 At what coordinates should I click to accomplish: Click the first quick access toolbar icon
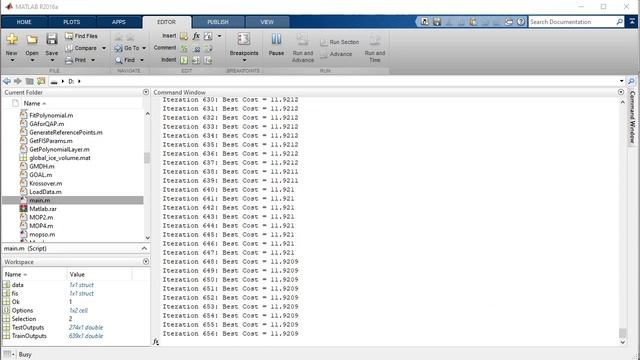(425, 22)
